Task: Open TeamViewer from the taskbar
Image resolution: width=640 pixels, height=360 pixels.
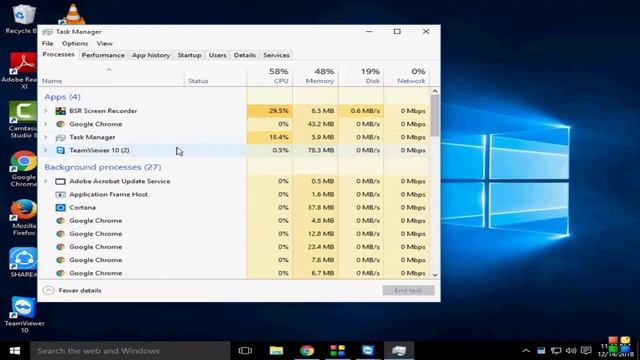Action: pos(368,351)
